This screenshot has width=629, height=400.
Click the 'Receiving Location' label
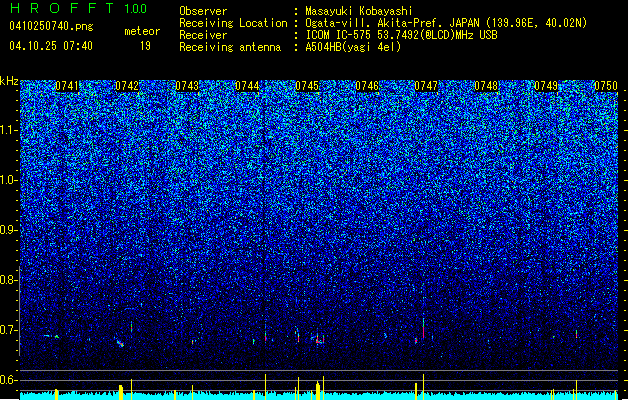pos(233,23)
